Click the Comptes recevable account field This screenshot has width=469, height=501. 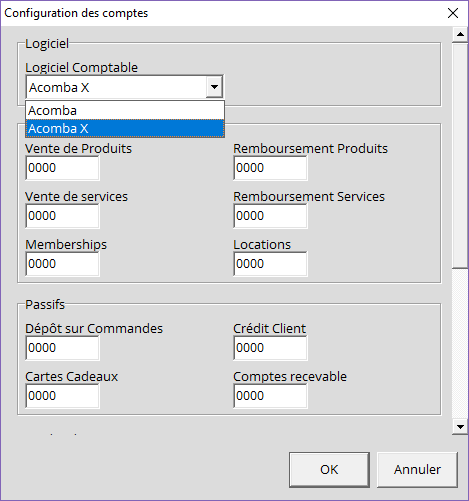tap(270, 396)
